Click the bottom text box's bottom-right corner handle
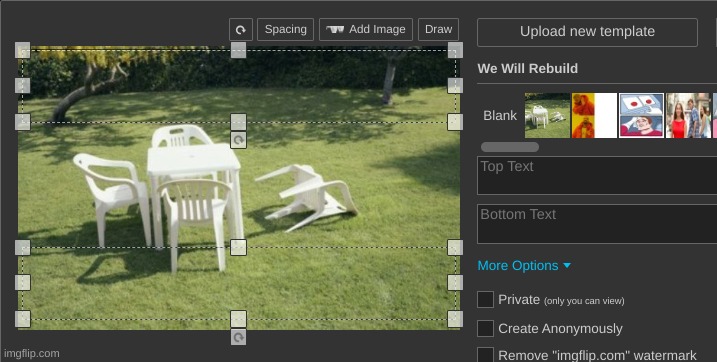The width and height of the screenshot is (717, 362). [x=455, y=319]
